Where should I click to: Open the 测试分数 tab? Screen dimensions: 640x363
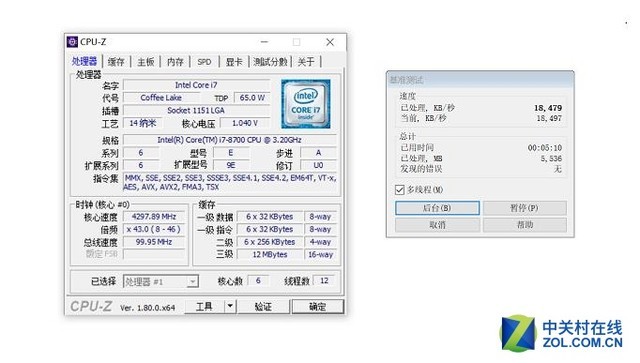(x=270, y=62)
